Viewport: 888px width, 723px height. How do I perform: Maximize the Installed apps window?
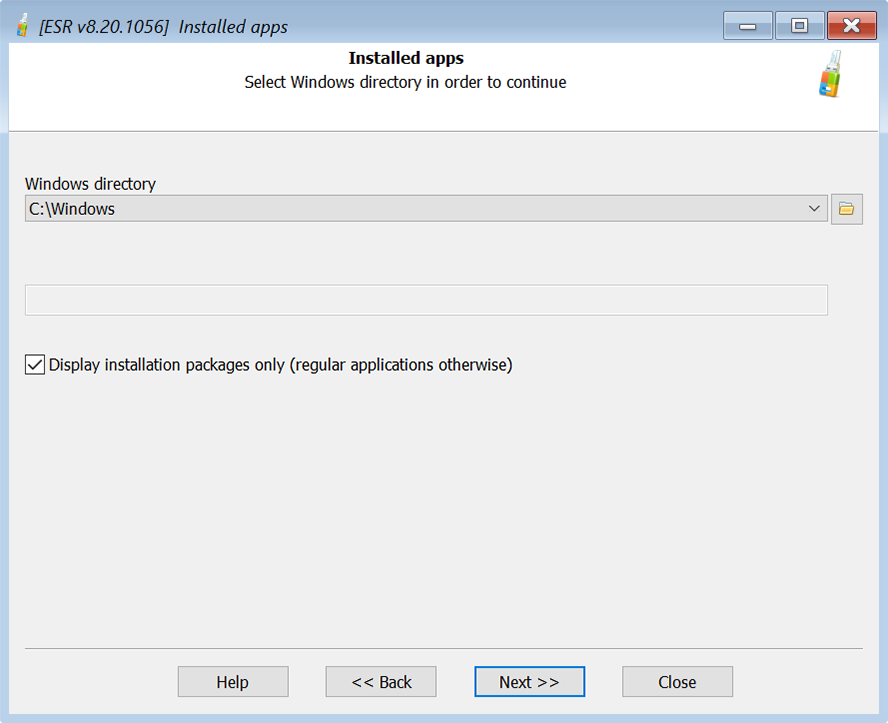pyautogui.click(x=799, y=26)
